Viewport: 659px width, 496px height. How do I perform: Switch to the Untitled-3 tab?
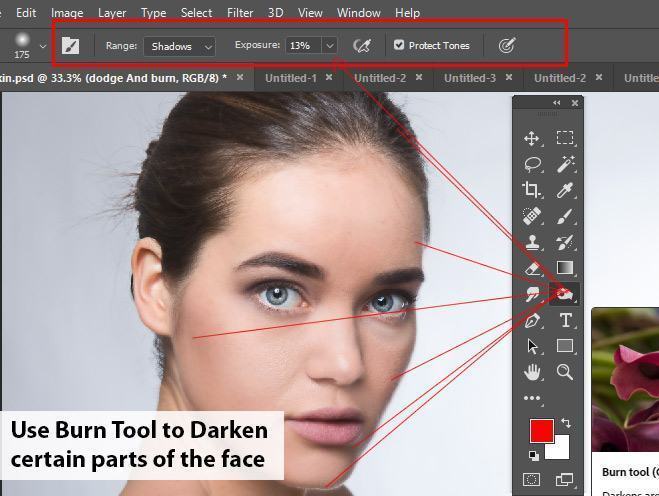tap(470, 77)
